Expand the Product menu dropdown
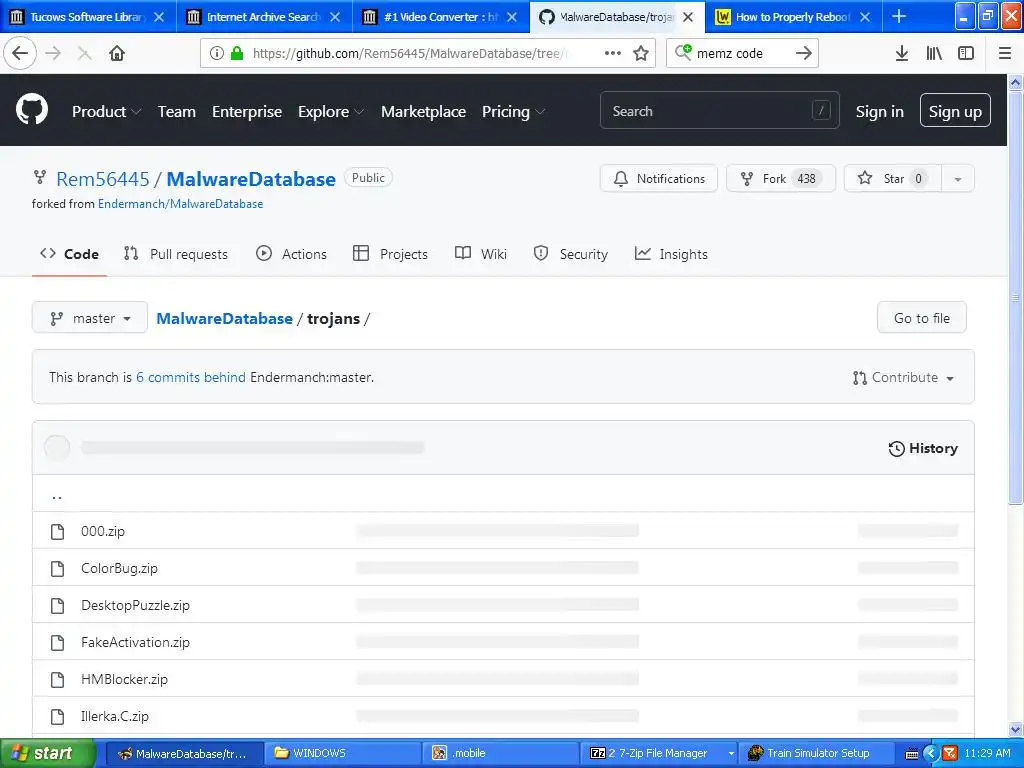Screen dimensions: 1024x768 [106, 112]
